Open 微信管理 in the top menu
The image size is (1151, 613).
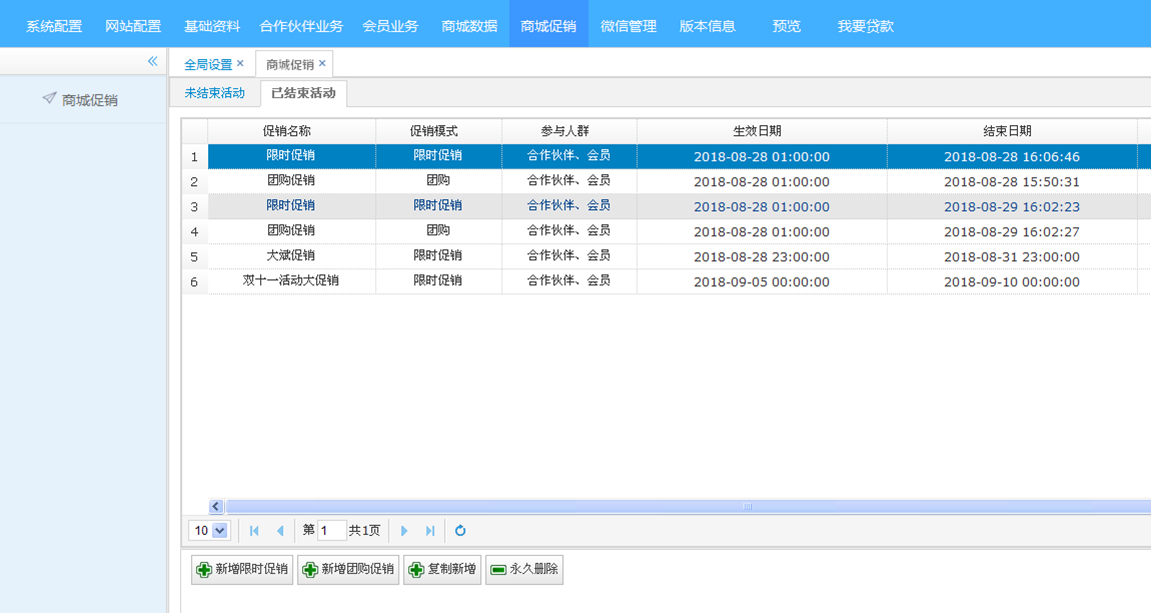628,26
